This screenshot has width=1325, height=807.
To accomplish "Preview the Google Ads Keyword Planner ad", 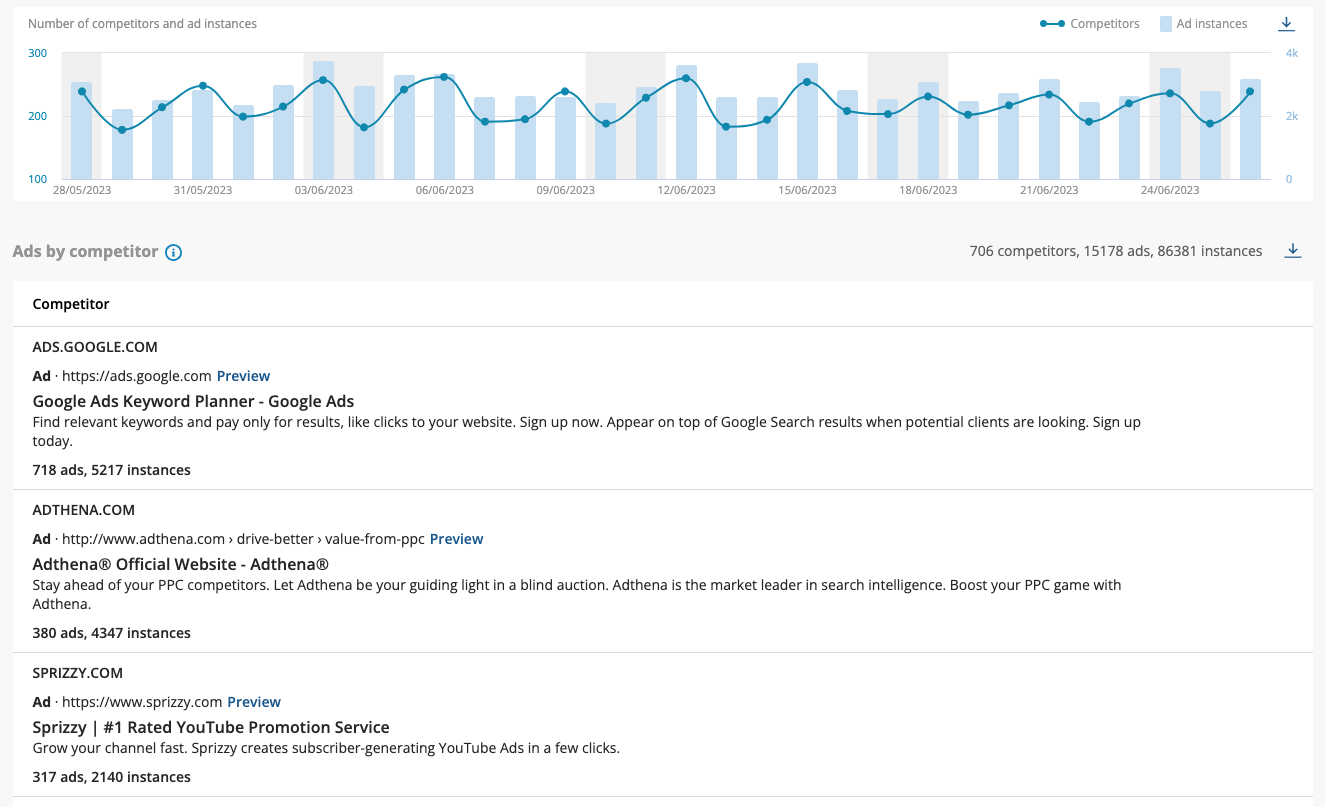I will click(x=243, y=375).
